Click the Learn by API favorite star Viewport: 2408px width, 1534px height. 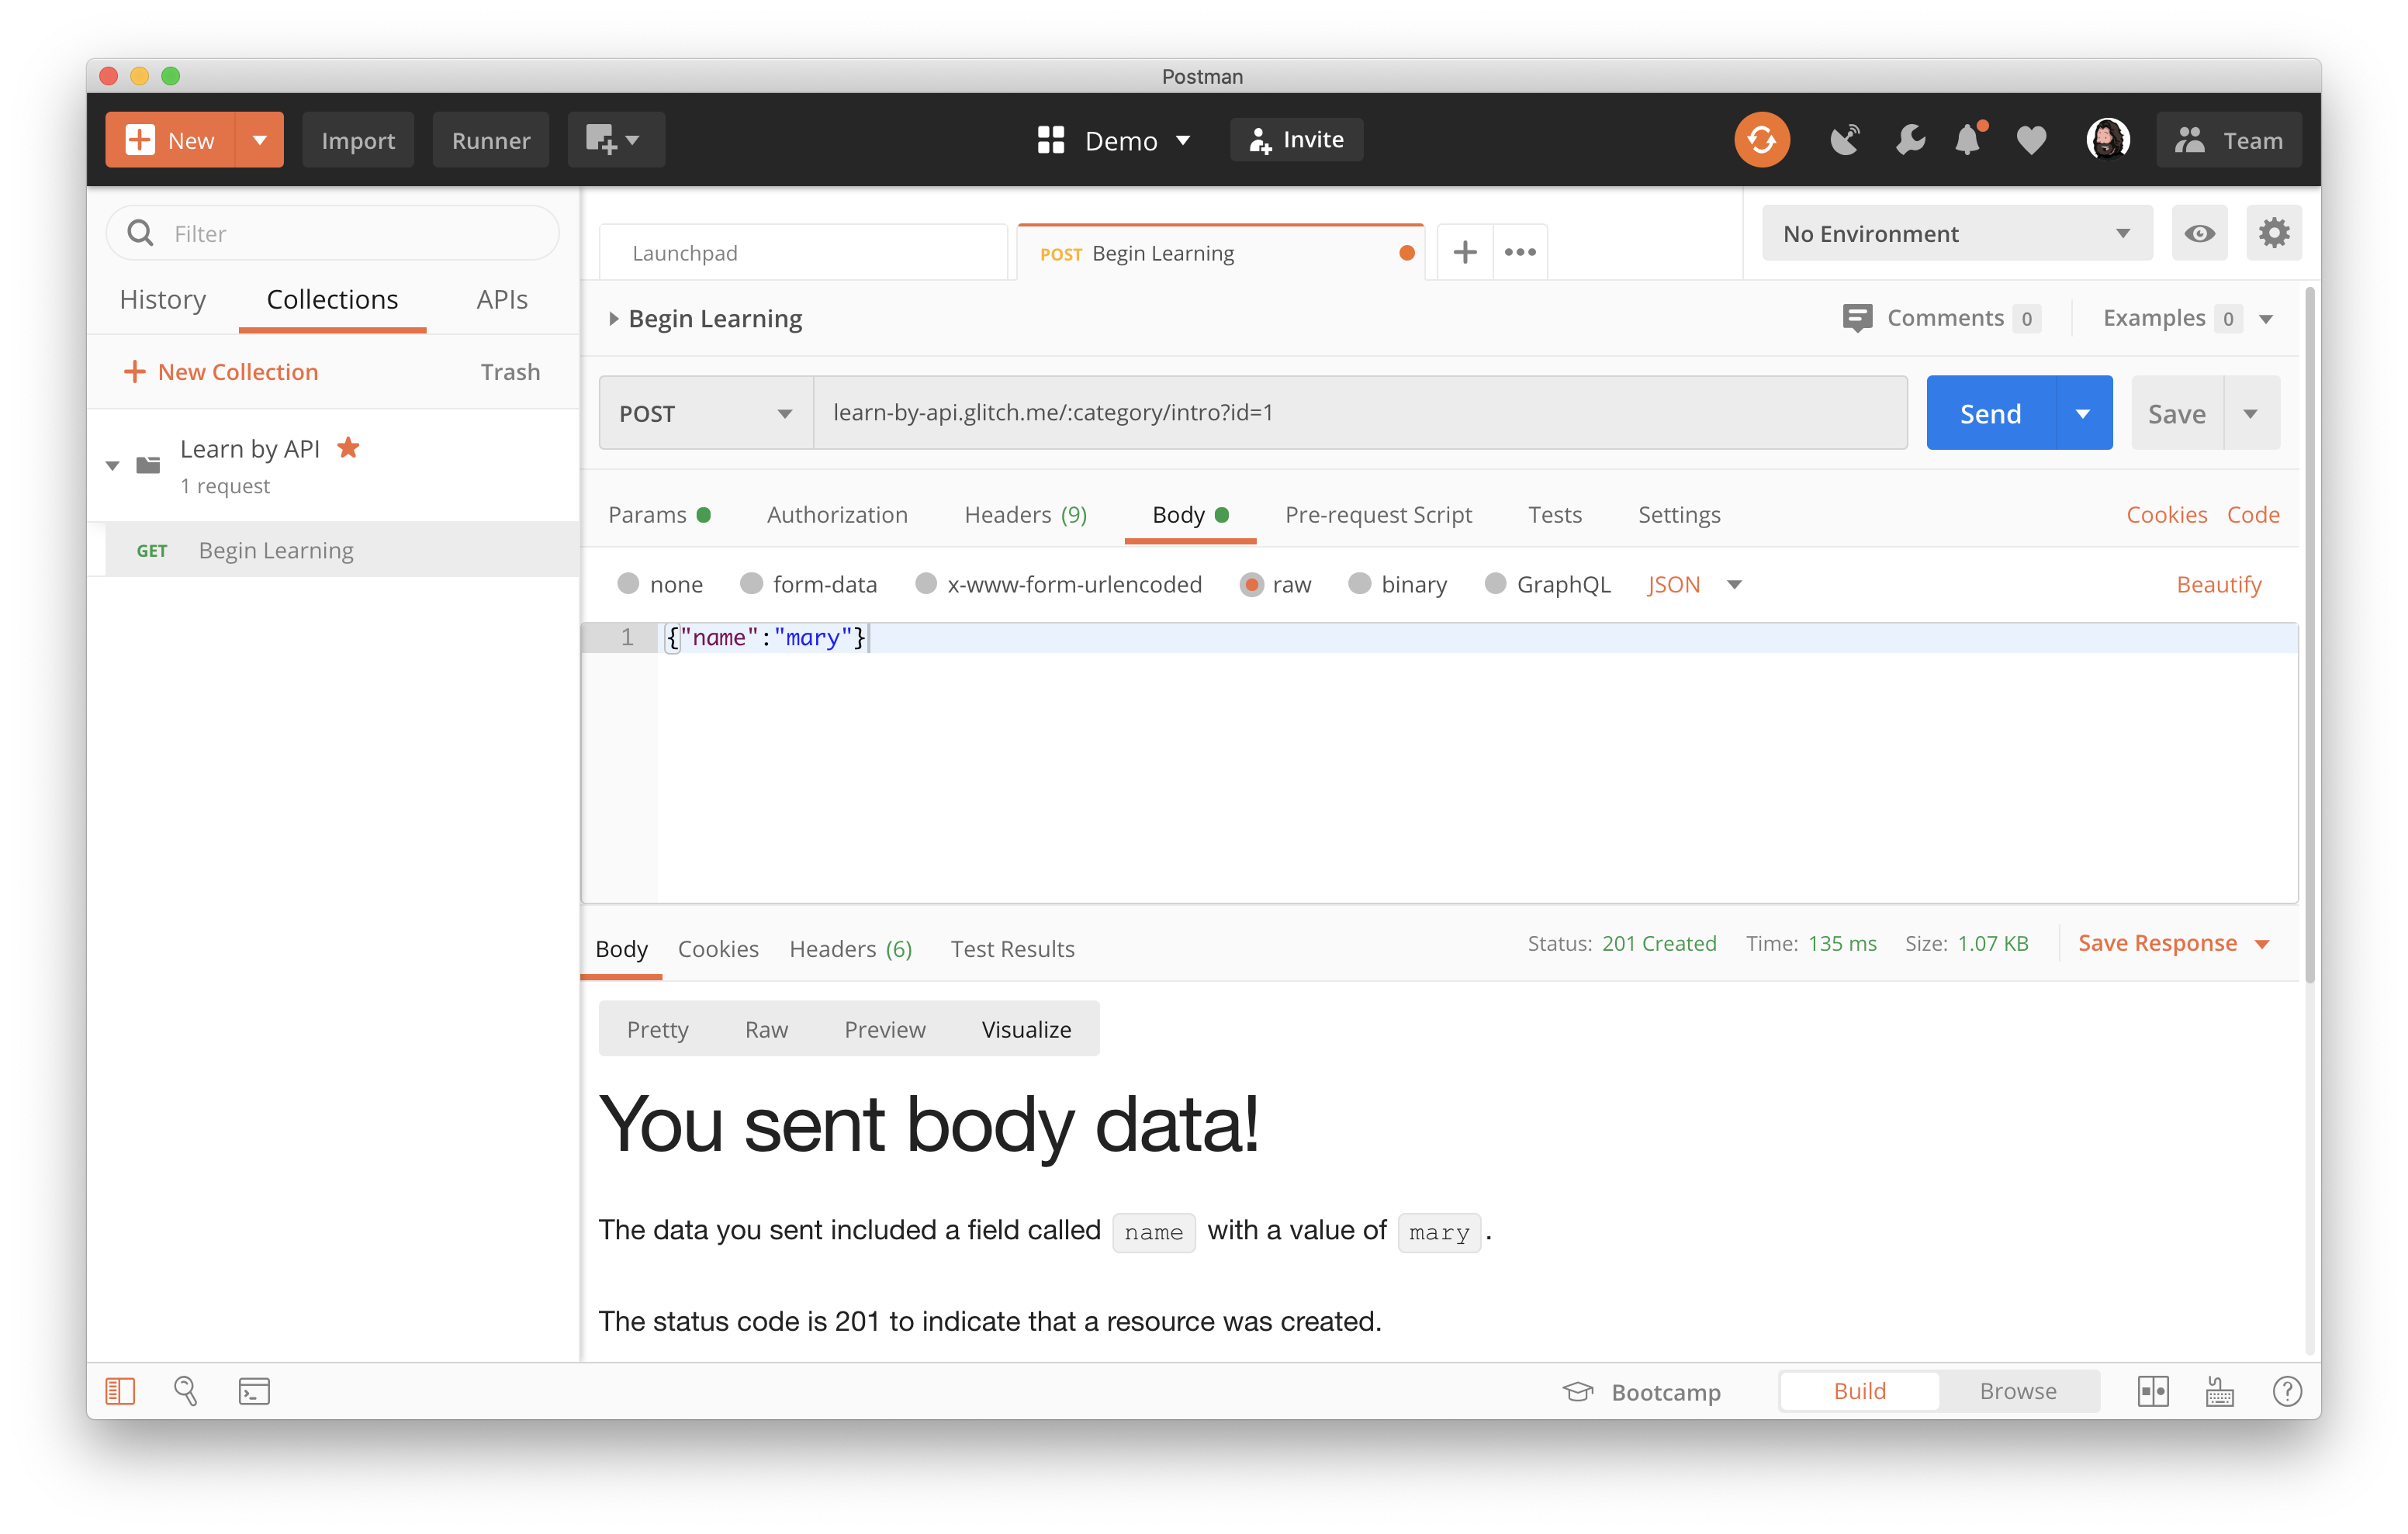[x=348, y=448]
